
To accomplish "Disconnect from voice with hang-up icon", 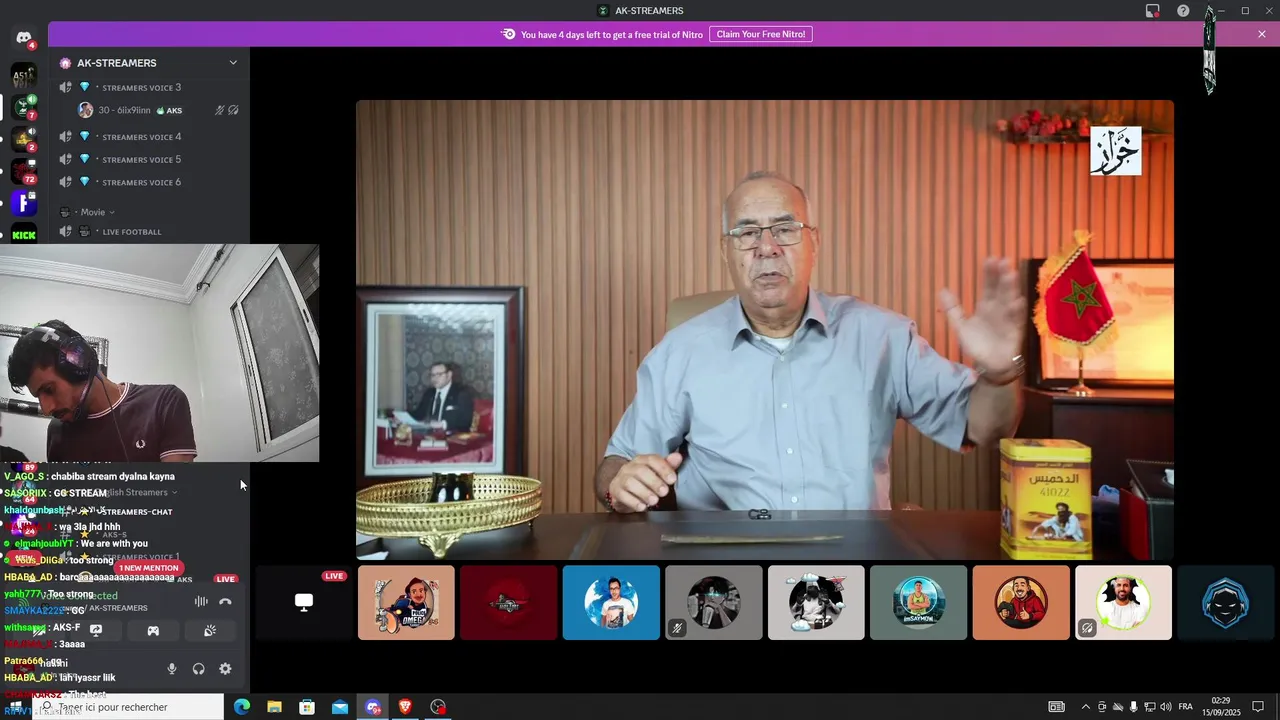I will (225, 601).
